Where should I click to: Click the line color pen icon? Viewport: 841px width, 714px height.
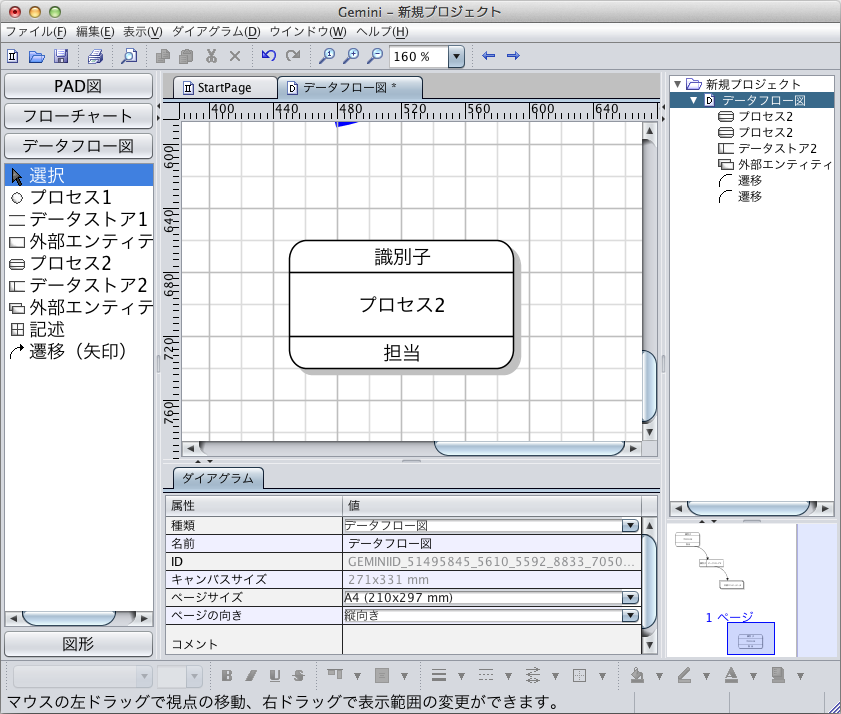(684, 675)
